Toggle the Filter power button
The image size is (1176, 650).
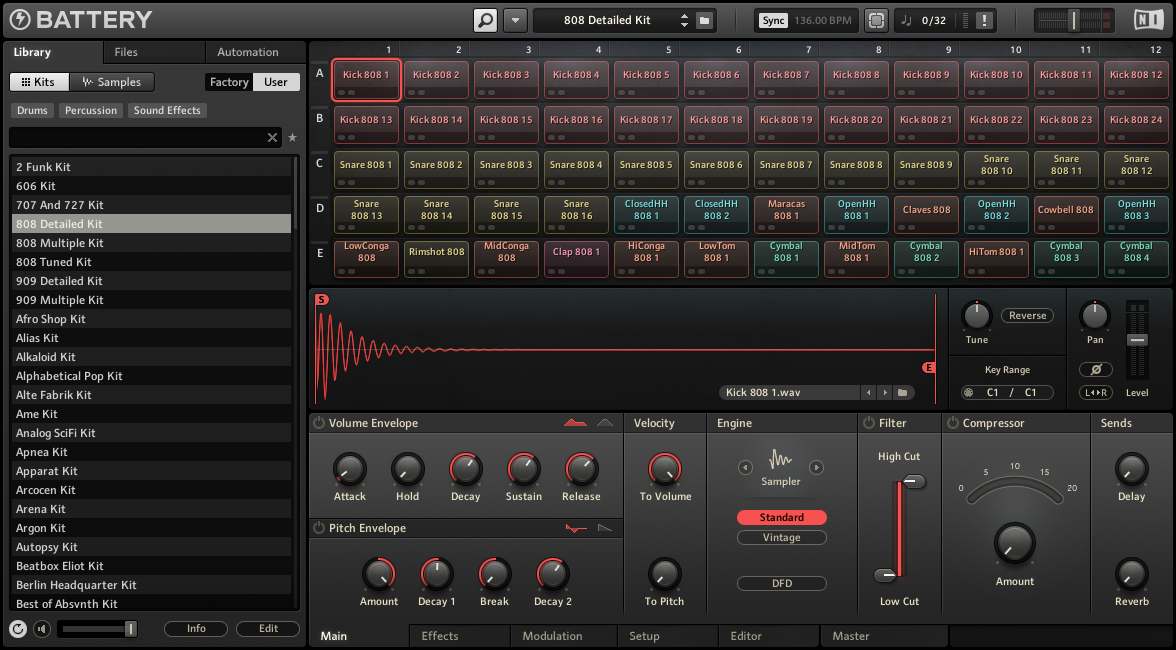tap(868, 423)
